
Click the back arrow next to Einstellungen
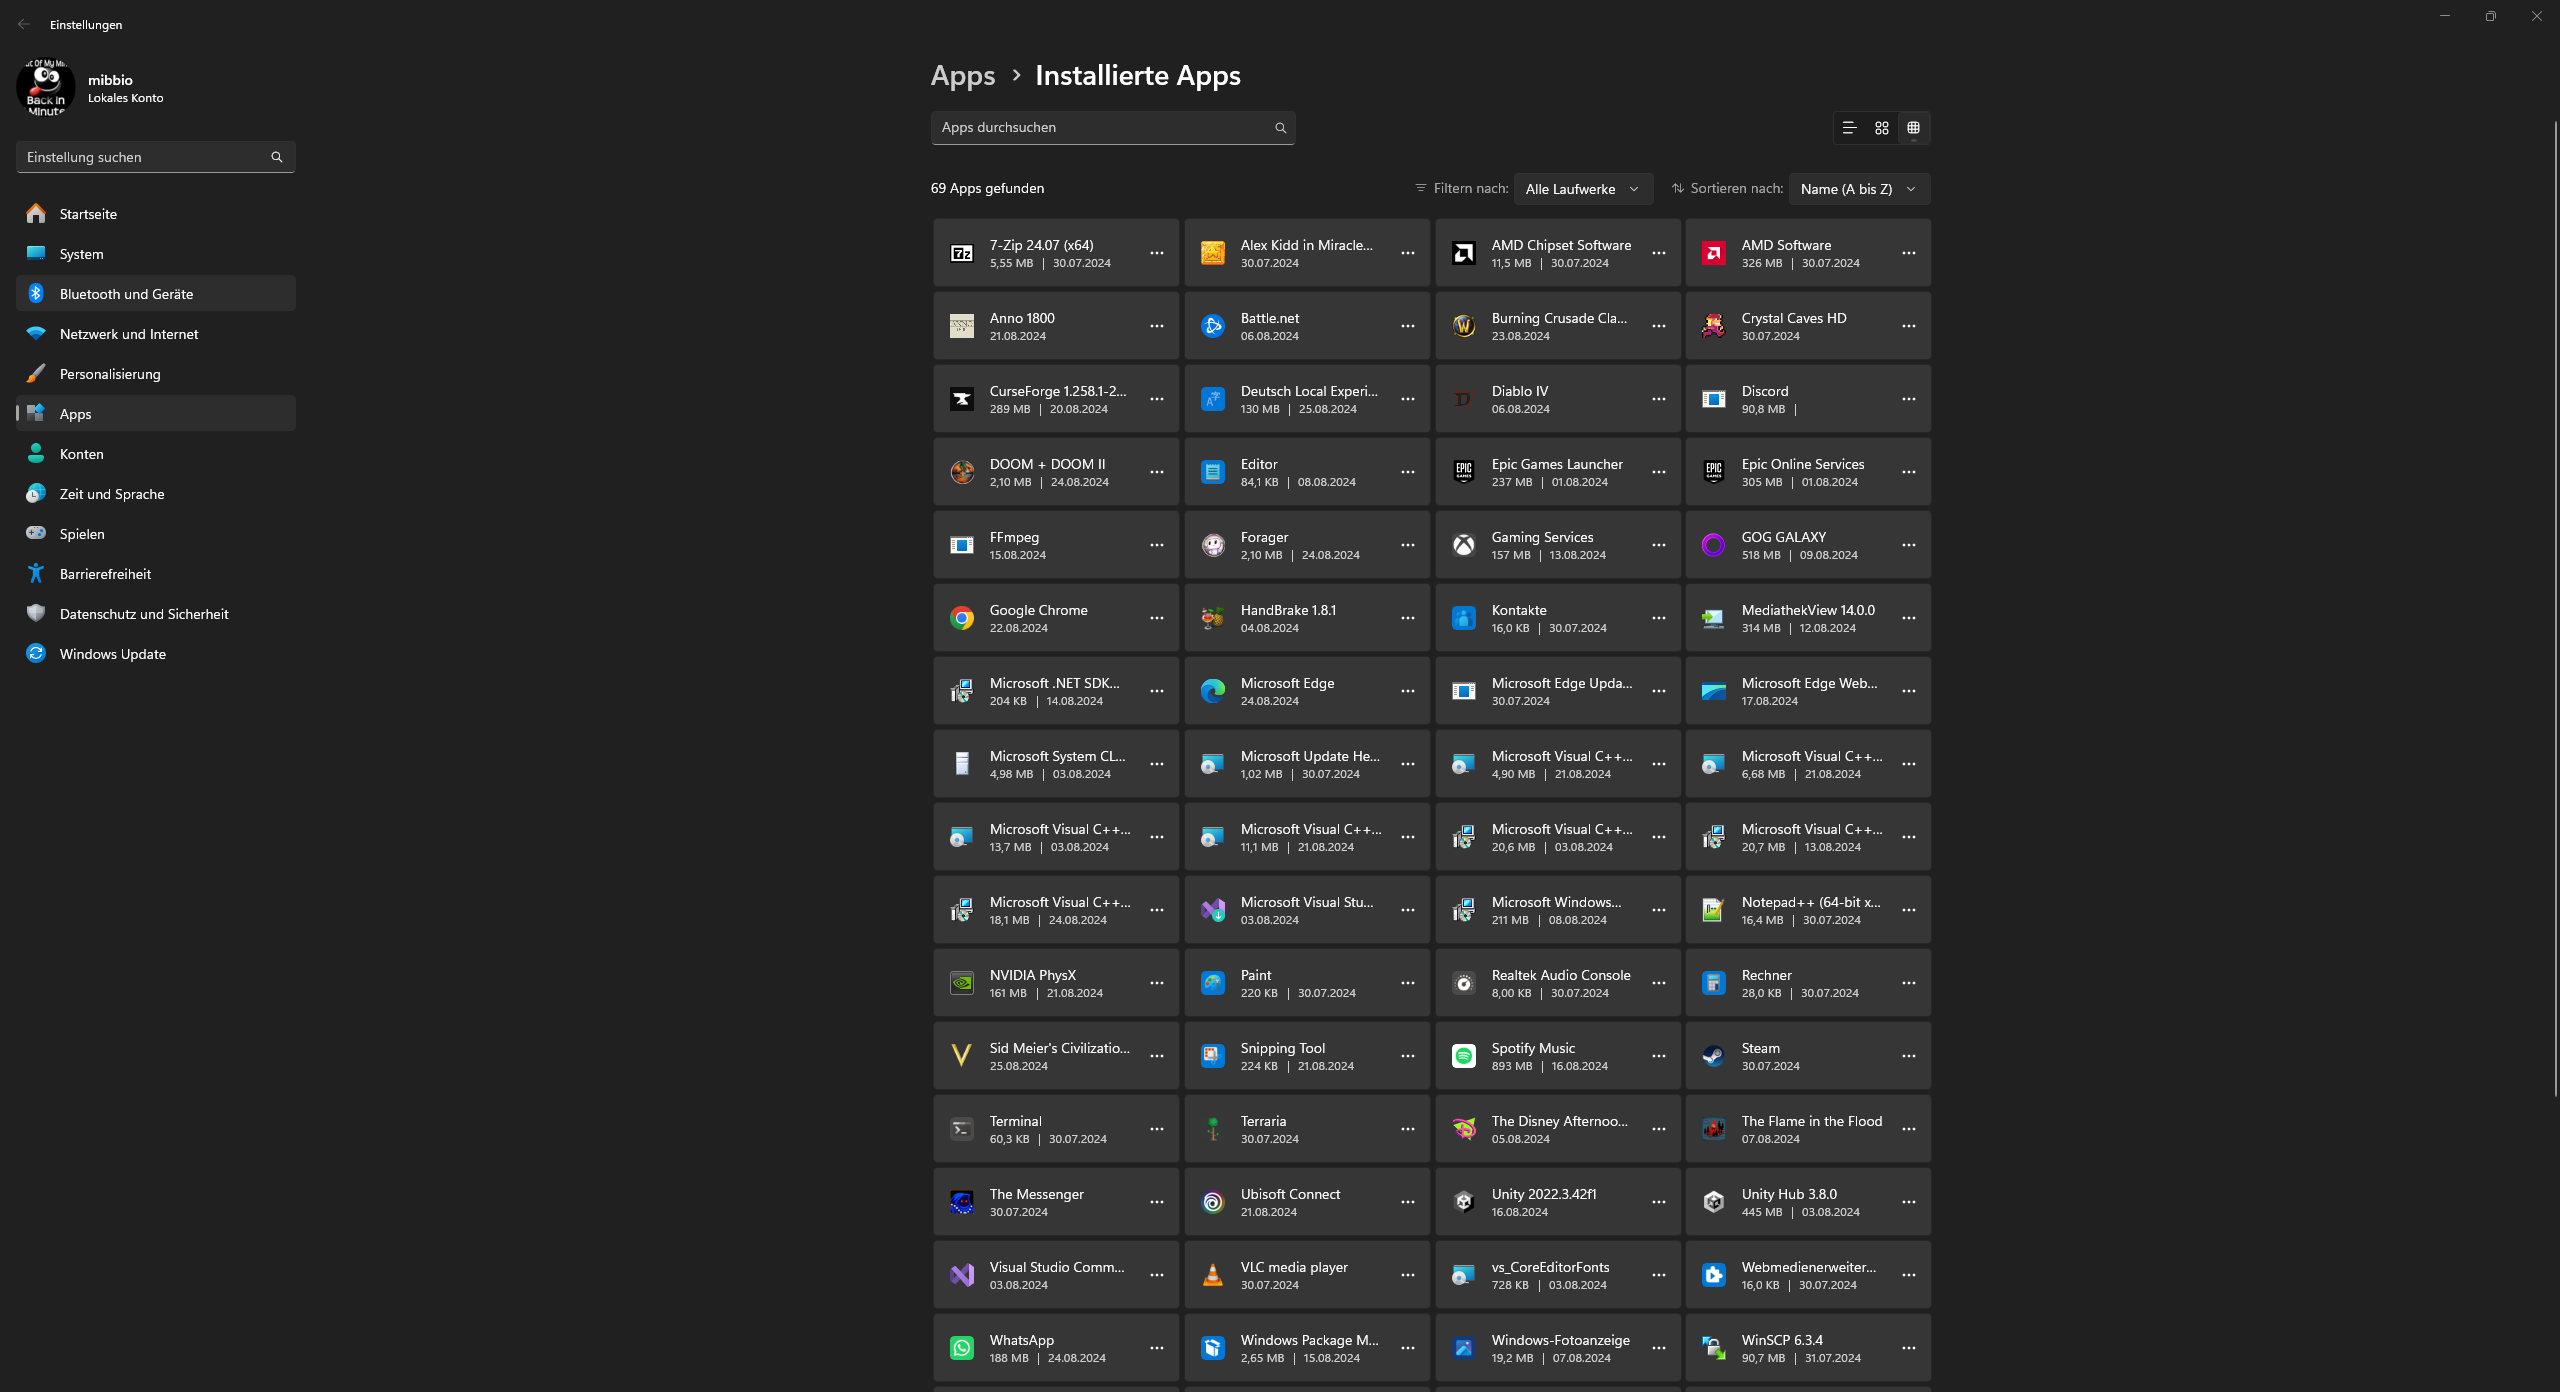(24, 24)
